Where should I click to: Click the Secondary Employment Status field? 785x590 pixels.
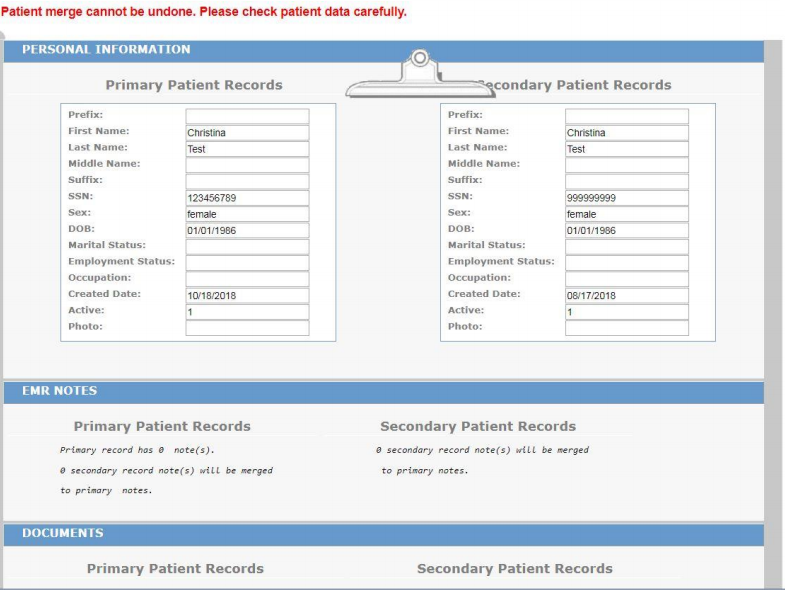click(x=626, y=262)
